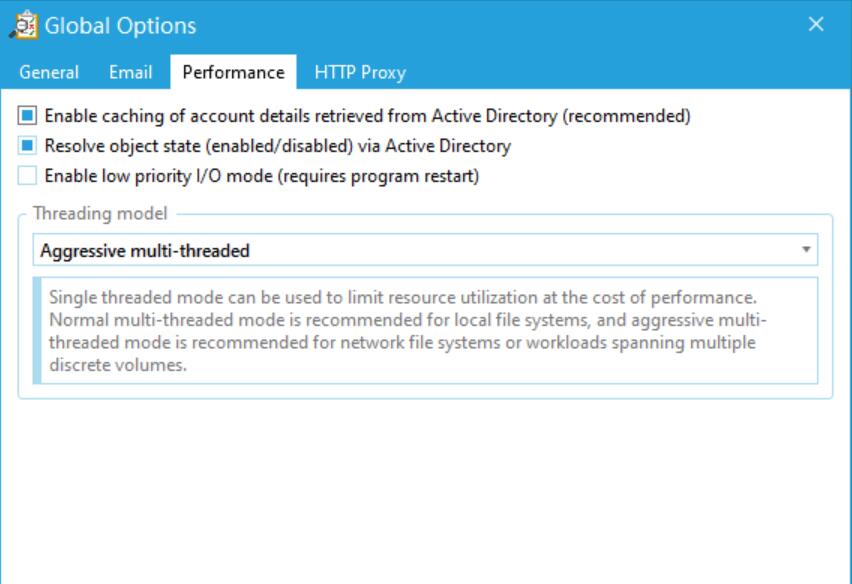Expand the threading model dropdown arrow

point(806,249)
